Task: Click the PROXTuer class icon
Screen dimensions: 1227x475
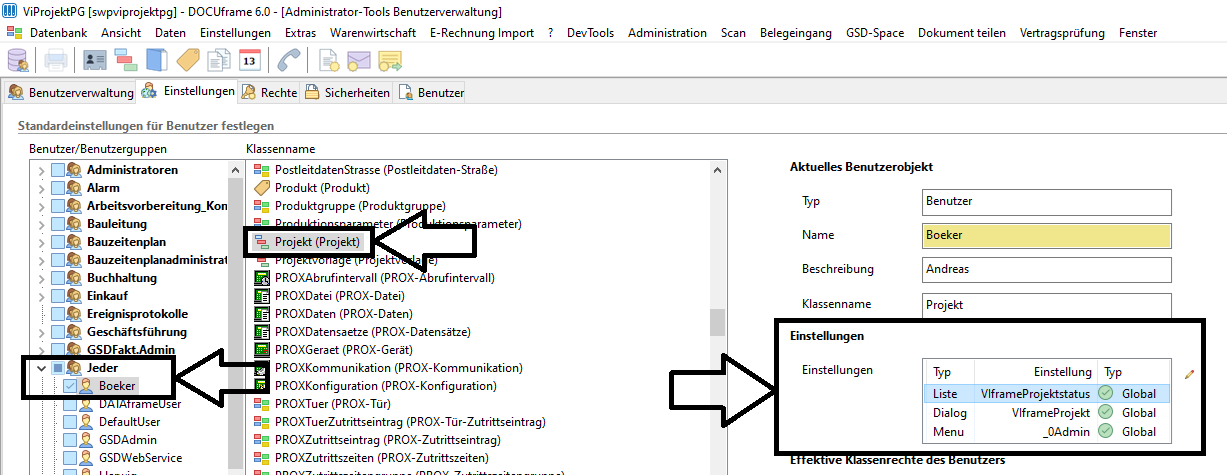Action: coord(262,403)
